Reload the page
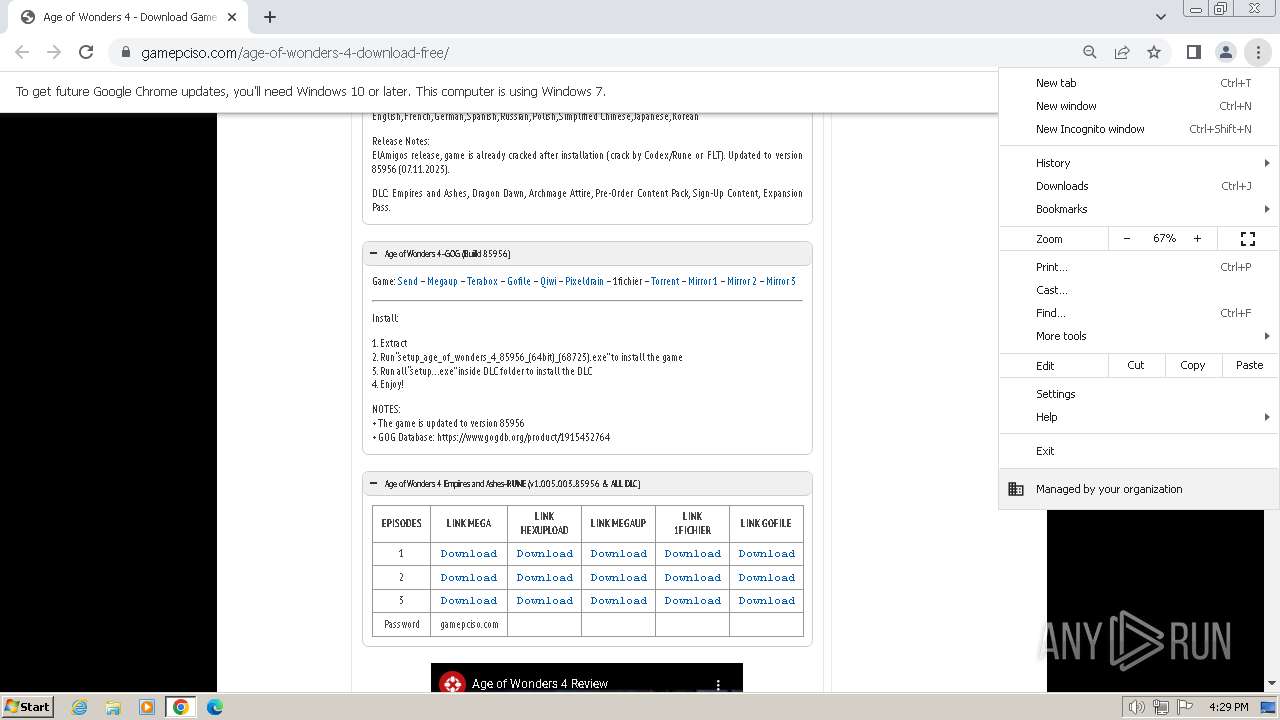The image size is (1280, 720). pyautogui.click(x=86, y=52)
